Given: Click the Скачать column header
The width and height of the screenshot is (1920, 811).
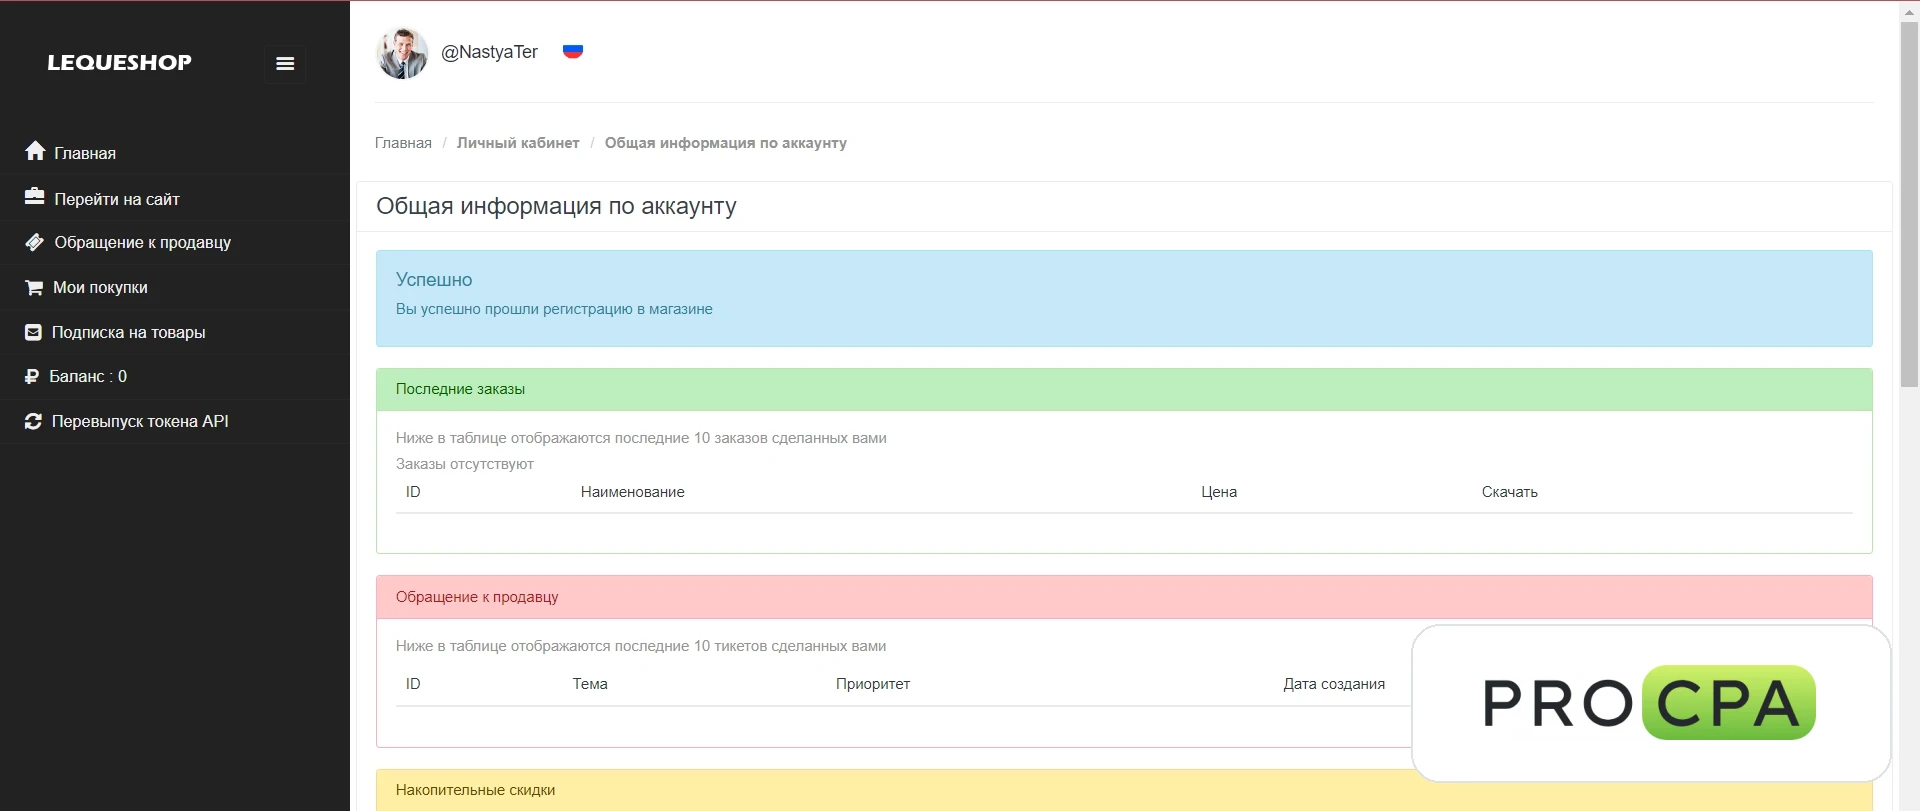Looking at the screenshot, I should pyautogui.click(x=1509, y=492).
